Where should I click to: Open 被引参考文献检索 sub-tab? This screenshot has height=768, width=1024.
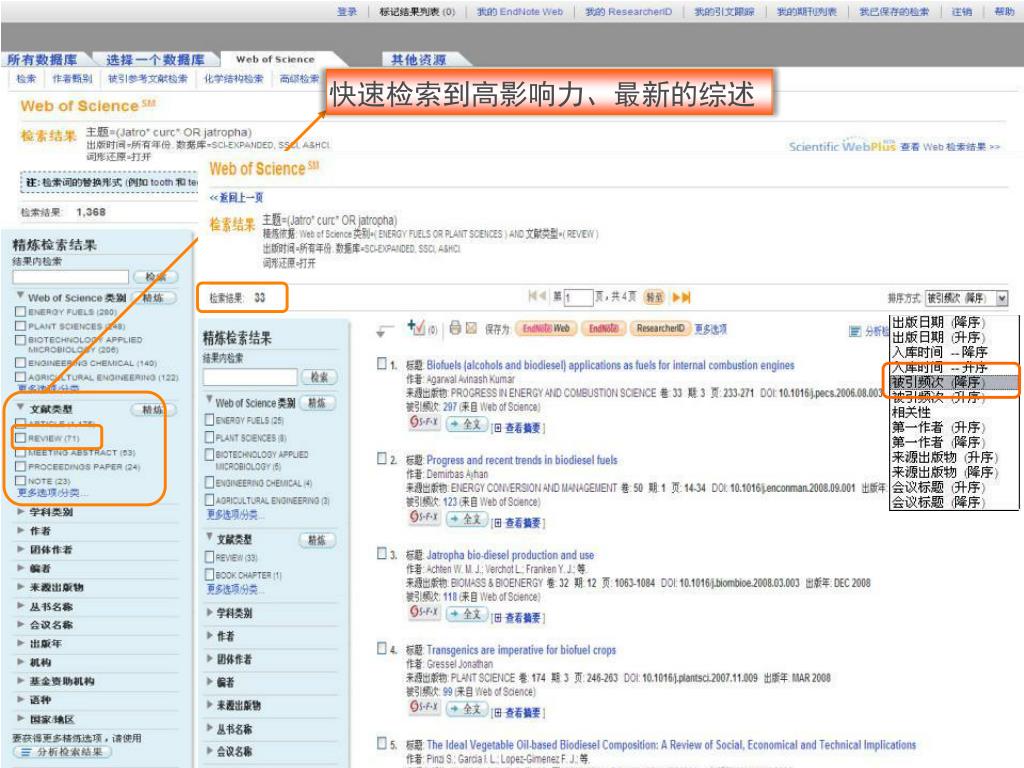[148, 78]
